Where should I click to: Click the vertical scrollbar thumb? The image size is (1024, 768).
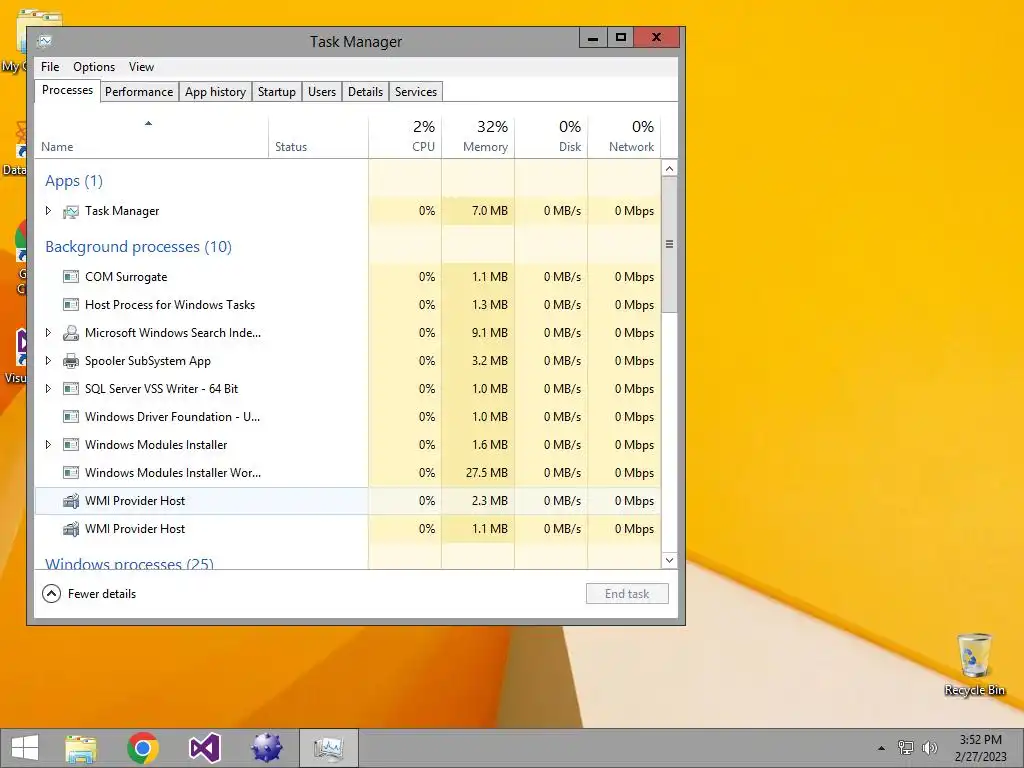point(669,244)
